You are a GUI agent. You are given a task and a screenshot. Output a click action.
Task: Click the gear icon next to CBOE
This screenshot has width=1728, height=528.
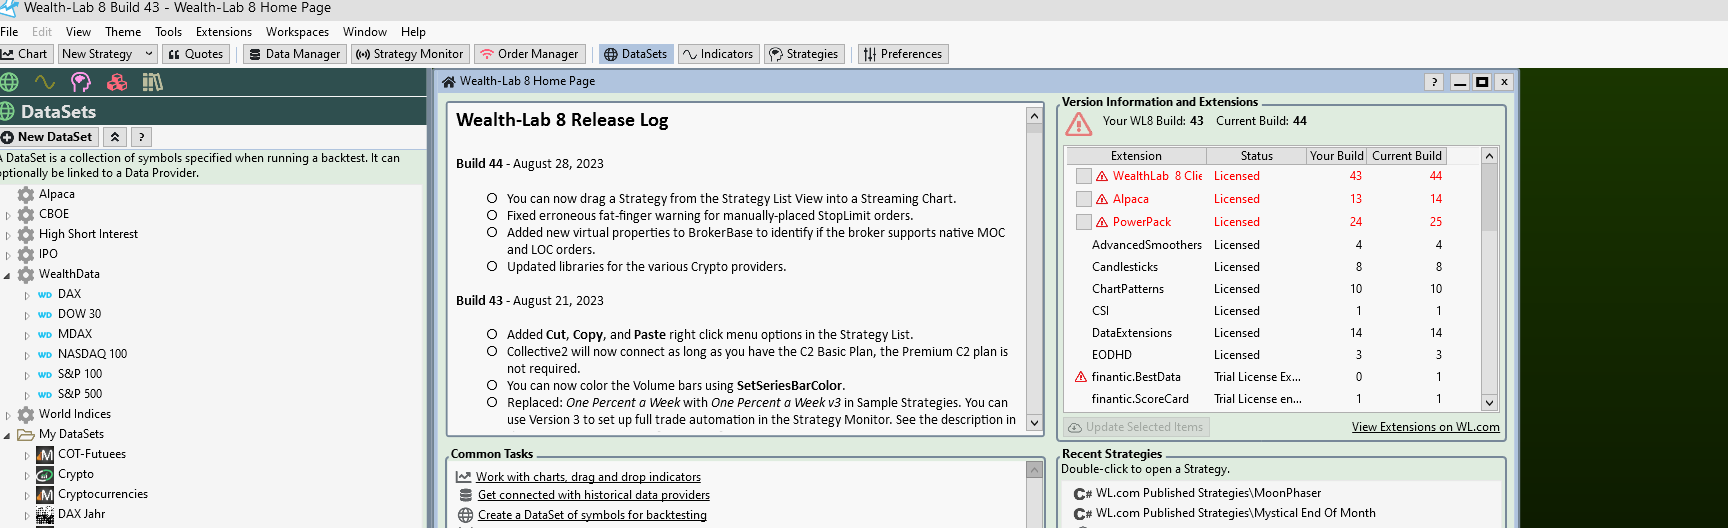point(26,214)
